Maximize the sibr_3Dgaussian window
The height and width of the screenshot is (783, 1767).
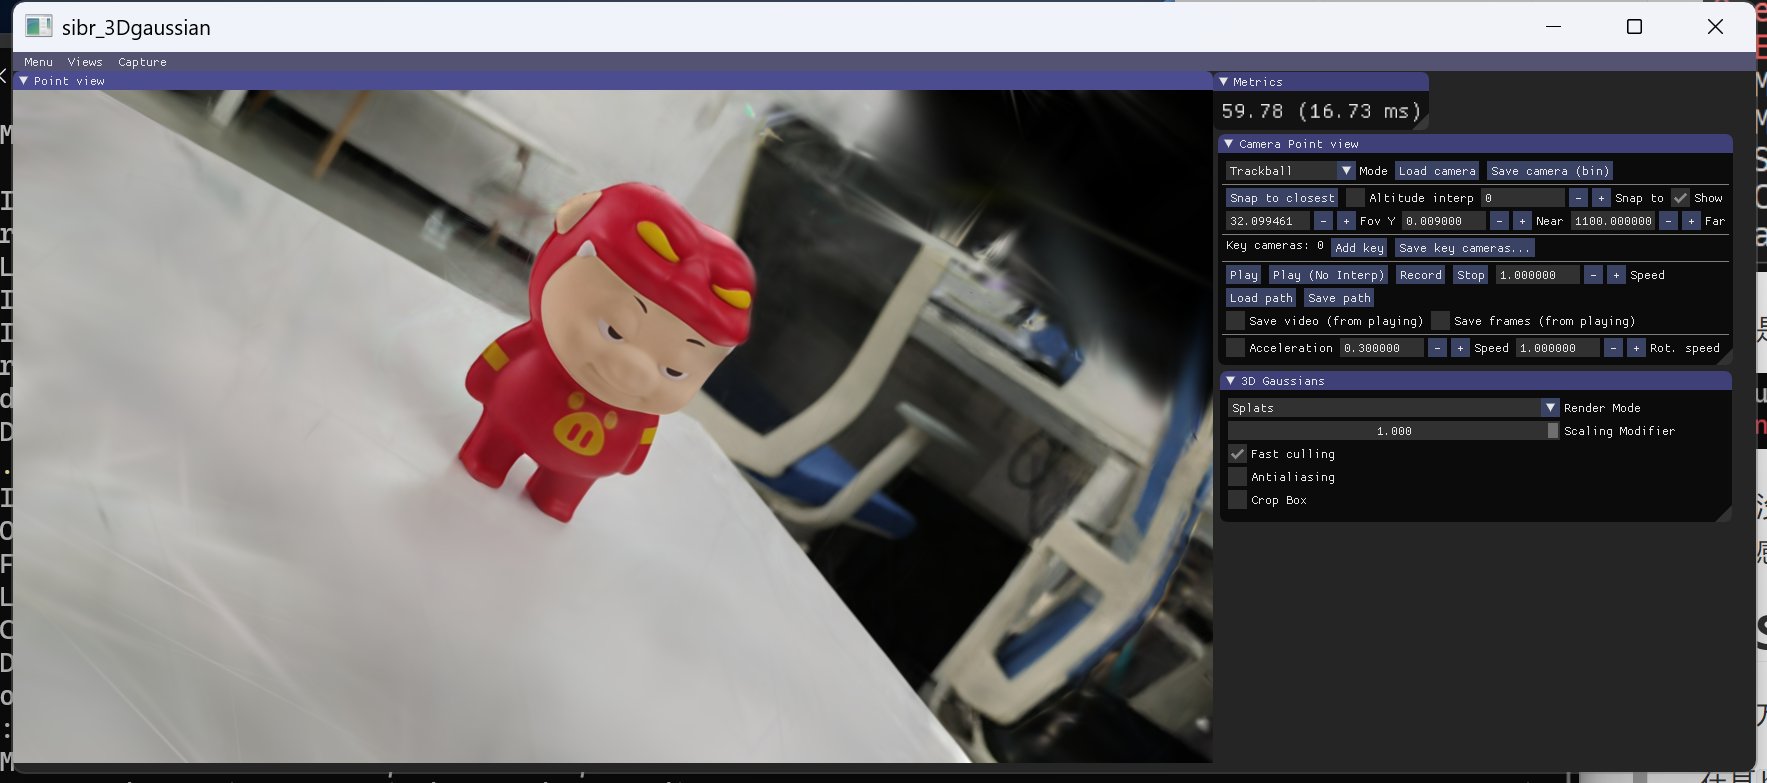coord(1634,27)
